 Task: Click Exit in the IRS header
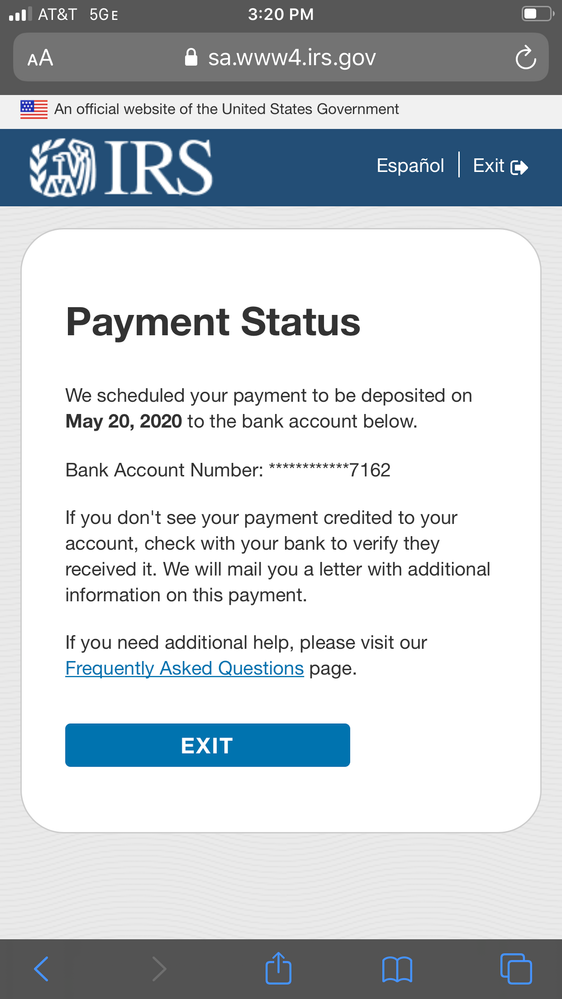point(500,166)
